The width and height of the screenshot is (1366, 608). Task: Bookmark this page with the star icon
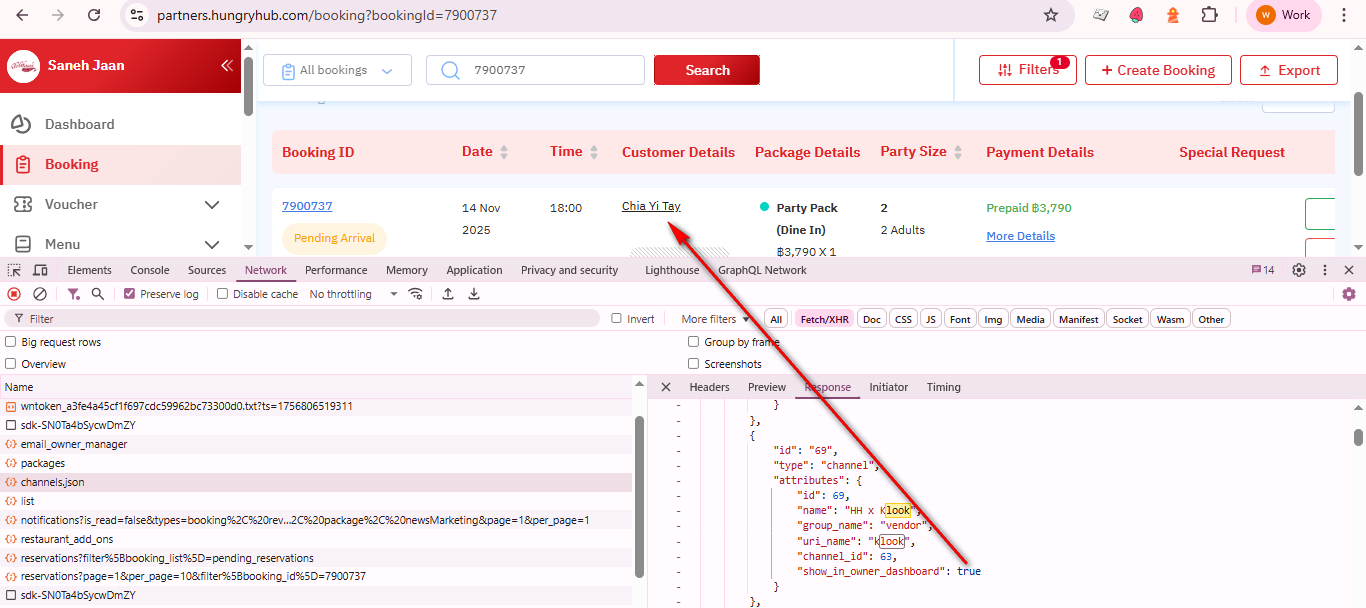click(1051, 15)
